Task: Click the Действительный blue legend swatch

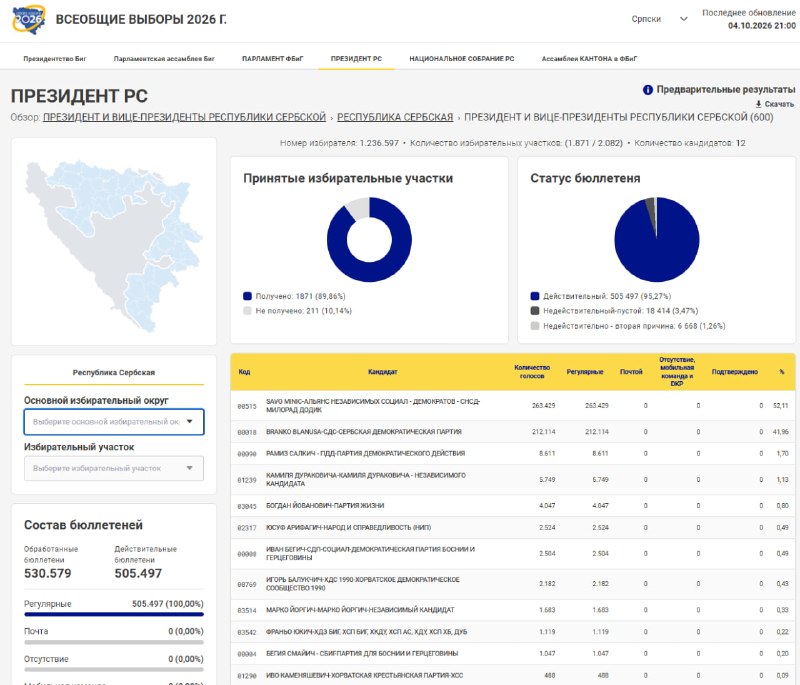Action: click(x=535, y=296)
